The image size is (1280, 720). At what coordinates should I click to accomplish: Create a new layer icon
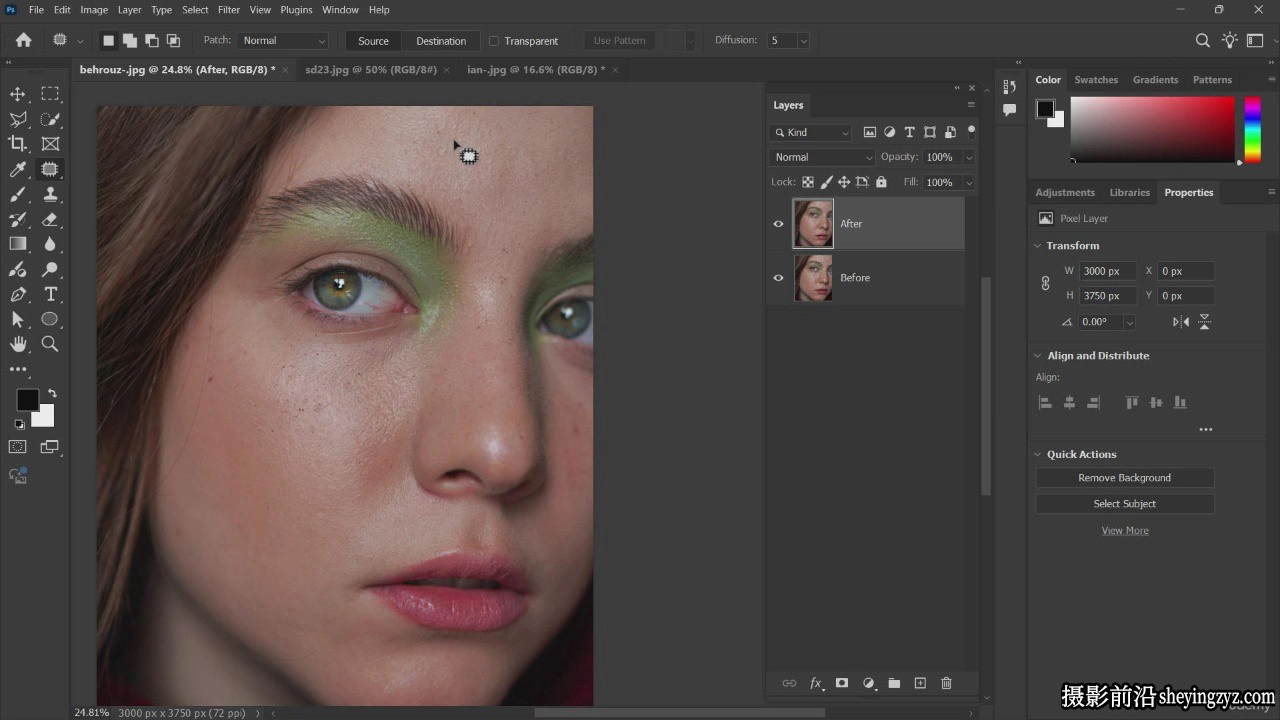920,683
